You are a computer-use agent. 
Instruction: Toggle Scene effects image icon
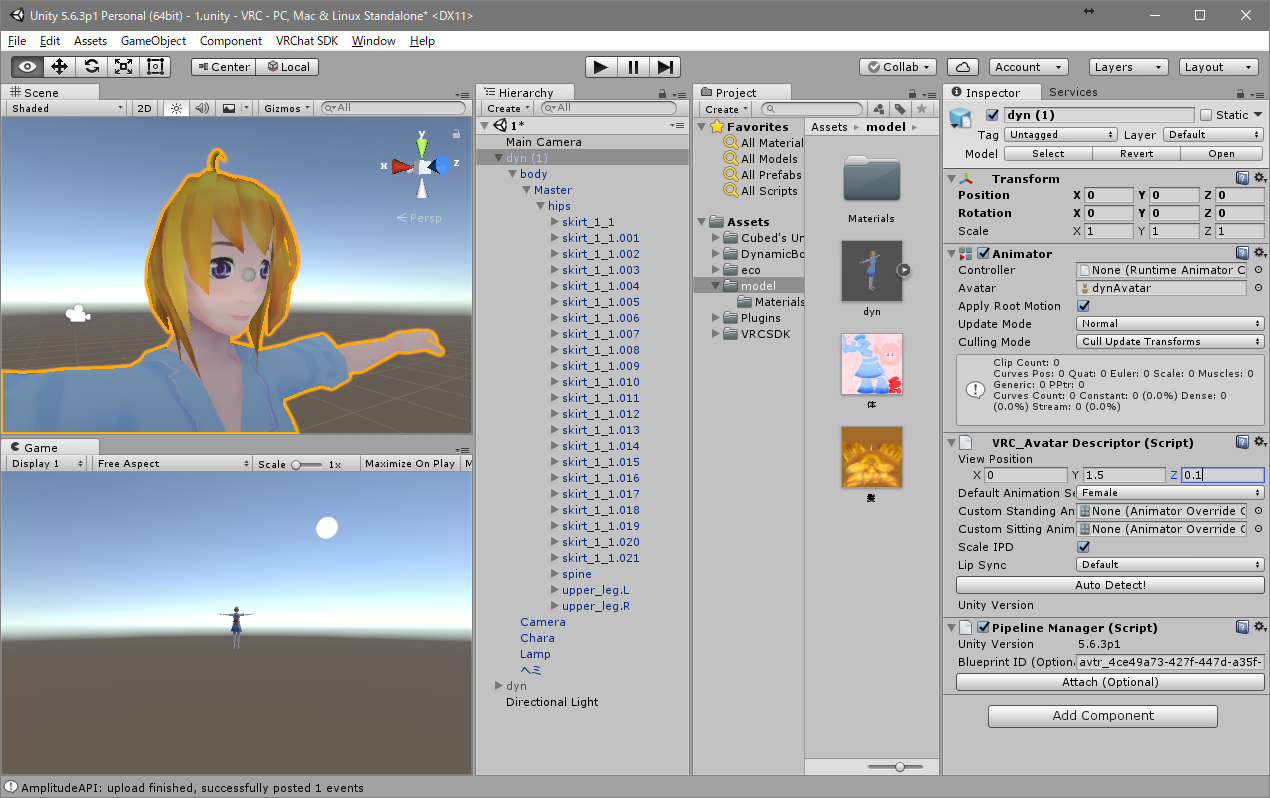(x=229, y=108)
